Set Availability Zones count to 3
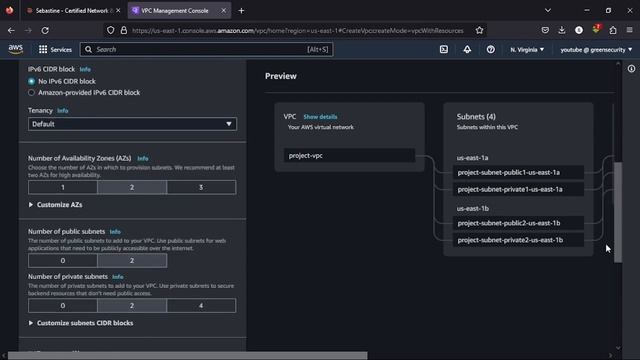Viewport: 640px width, 360px height. 201,187
